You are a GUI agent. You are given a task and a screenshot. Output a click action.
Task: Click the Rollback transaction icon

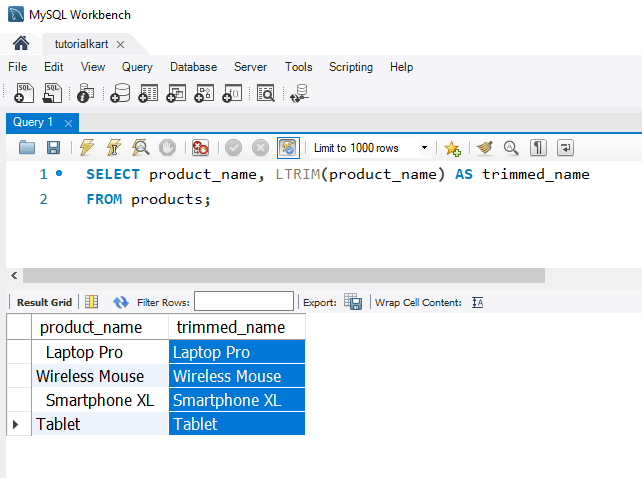pos(260,147)
